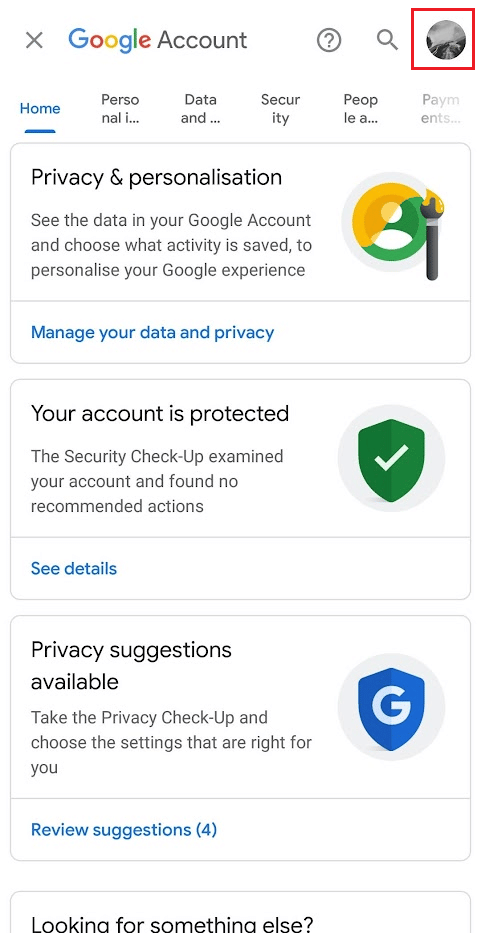The height and width of the screenshot is (933, 481).
Task: Select the Payments tab
Action: (x=441, y=109)
